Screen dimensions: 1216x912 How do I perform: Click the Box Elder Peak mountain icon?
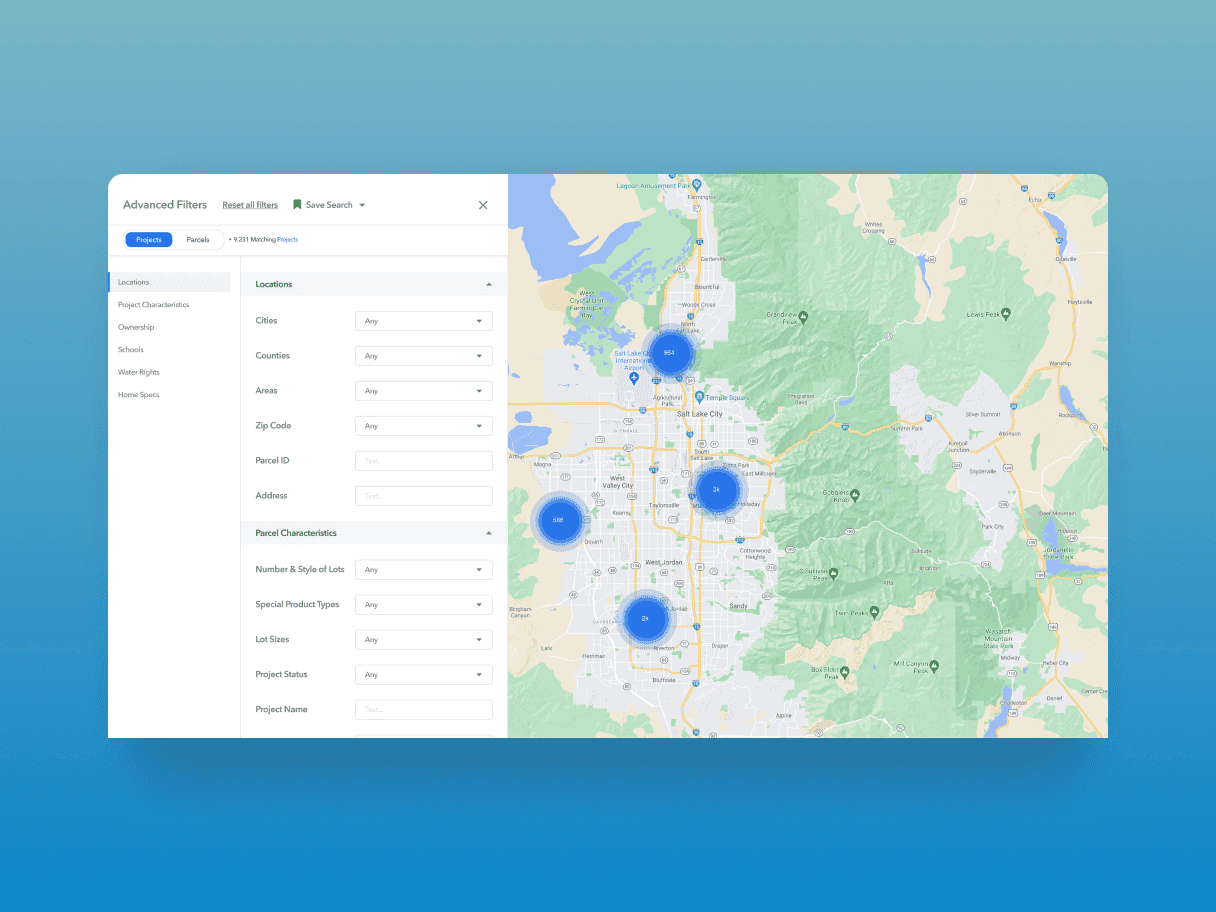[844, 671]
